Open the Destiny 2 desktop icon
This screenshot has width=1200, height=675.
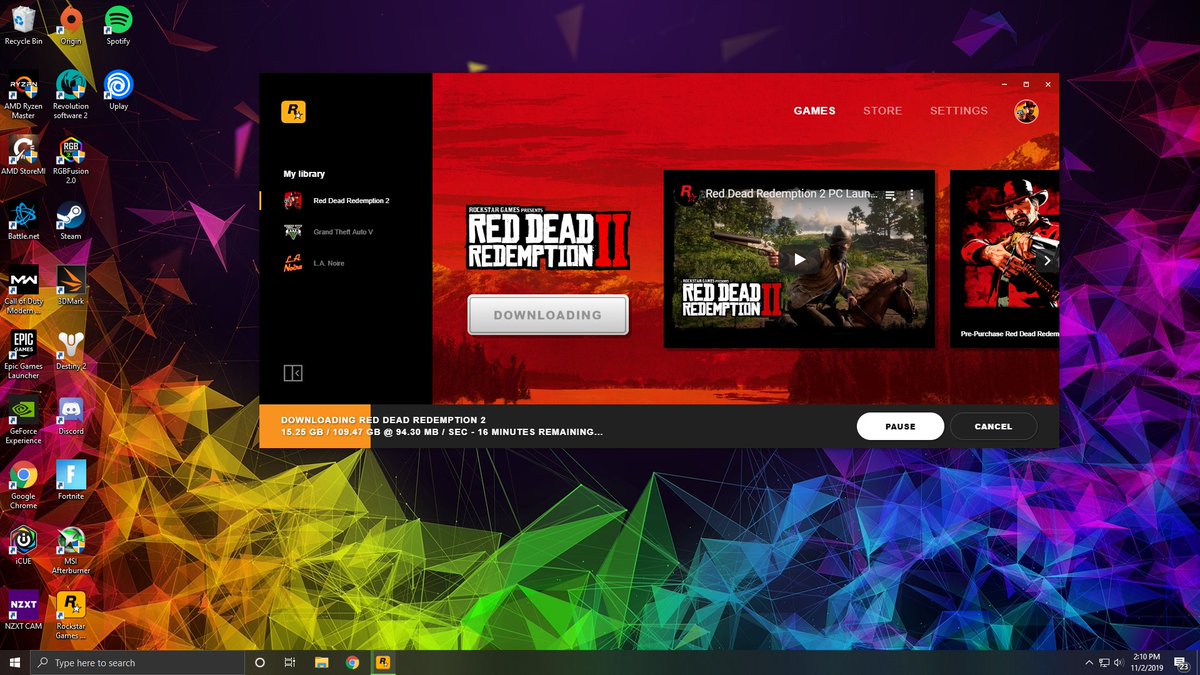coord(70,350)
